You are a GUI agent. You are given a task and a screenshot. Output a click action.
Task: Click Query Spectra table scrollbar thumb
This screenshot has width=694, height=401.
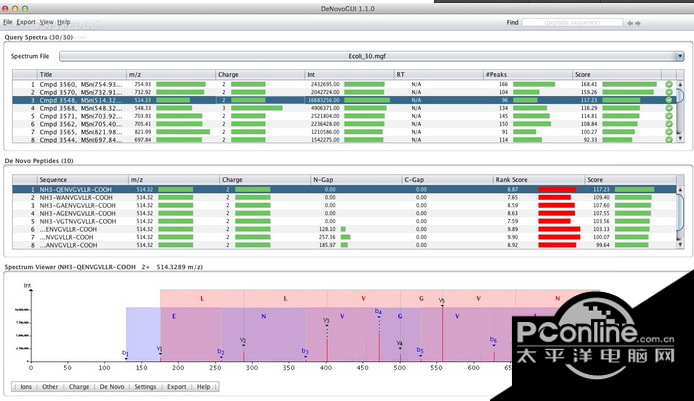tap(680, 96)
